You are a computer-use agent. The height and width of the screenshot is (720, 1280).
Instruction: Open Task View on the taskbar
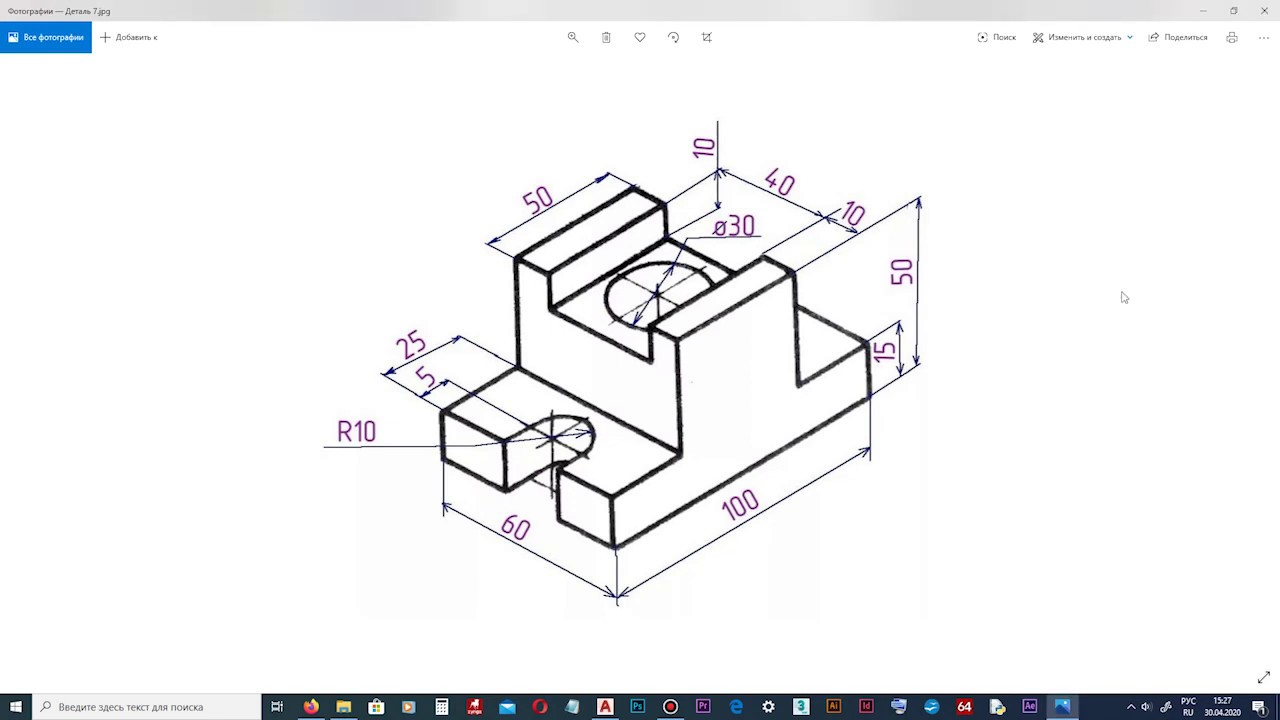[278, 707]
